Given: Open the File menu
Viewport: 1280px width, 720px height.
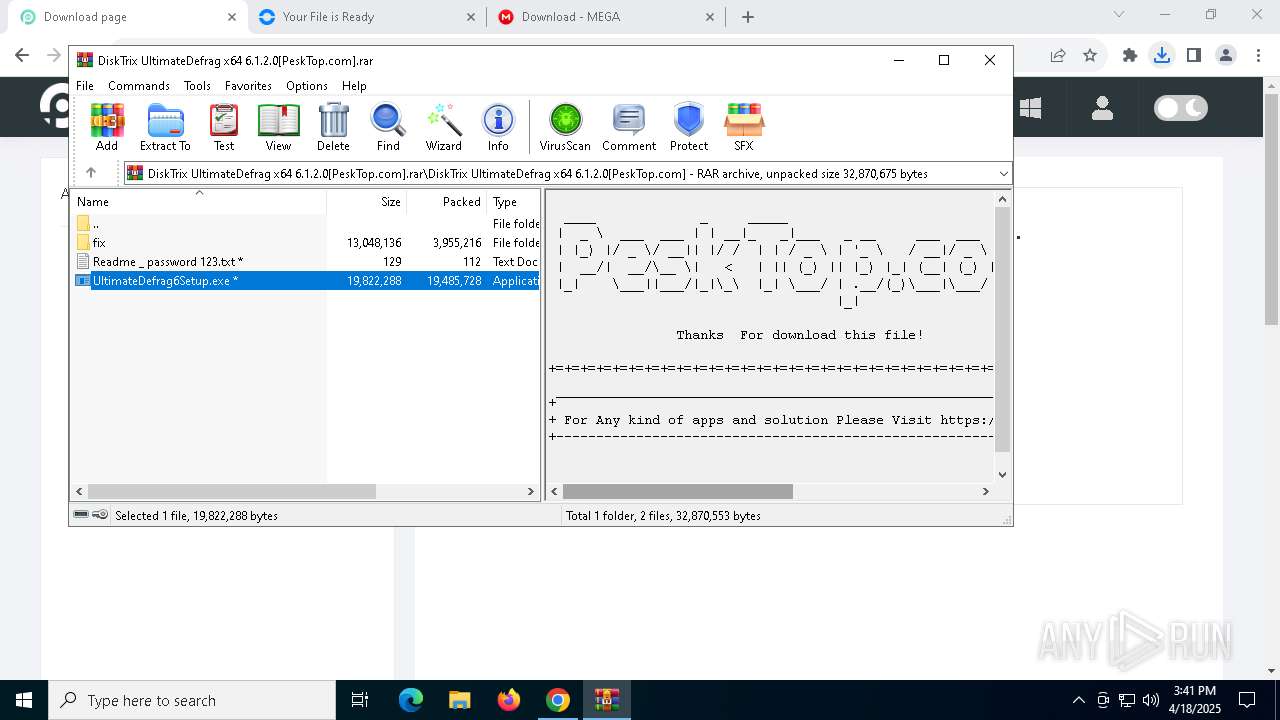Looking at the screenshot, I should 85,86.
